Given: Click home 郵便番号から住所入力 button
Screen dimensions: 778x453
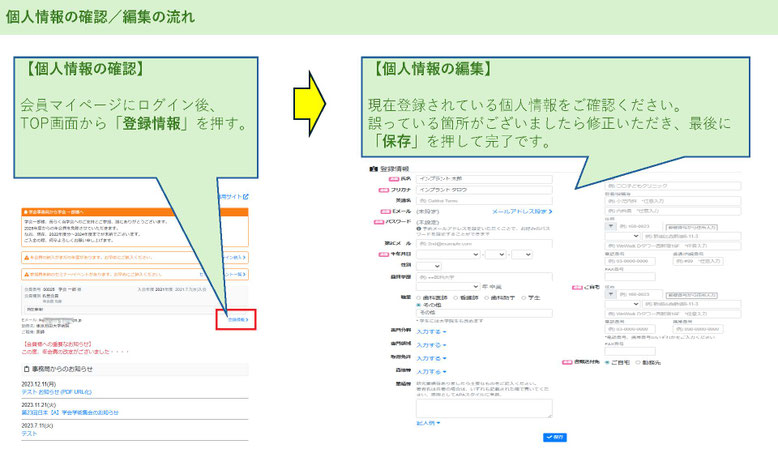Looking at the screenshot, I should 691,295.
